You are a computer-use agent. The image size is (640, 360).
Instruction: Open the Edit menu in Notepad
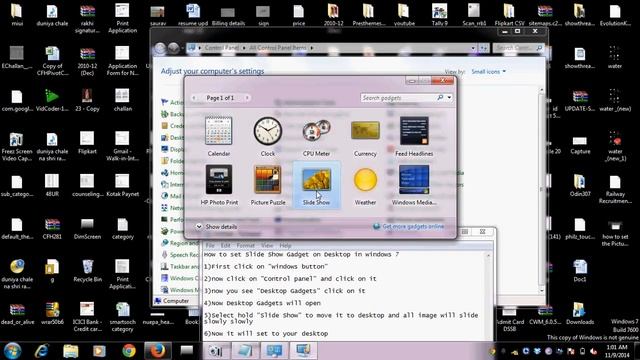(x=225, y=245)
